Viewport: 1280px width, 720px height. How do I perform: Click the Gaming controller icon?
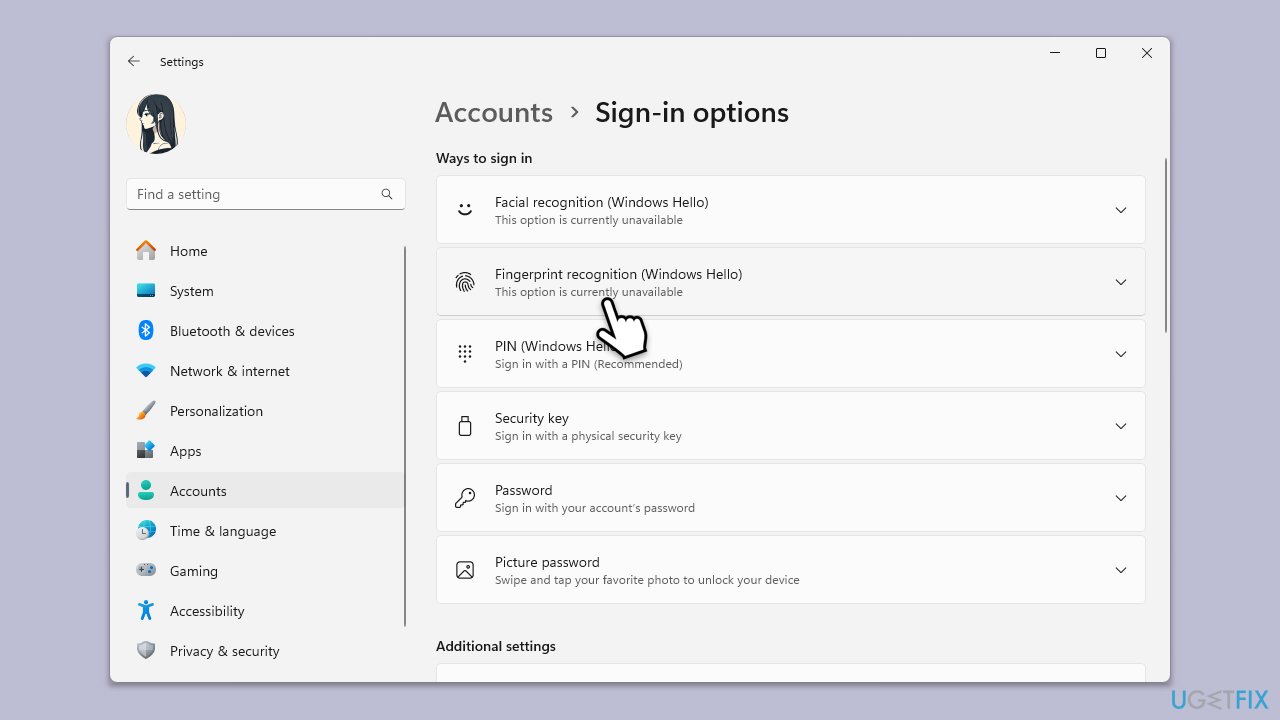(x=146, y=571)
